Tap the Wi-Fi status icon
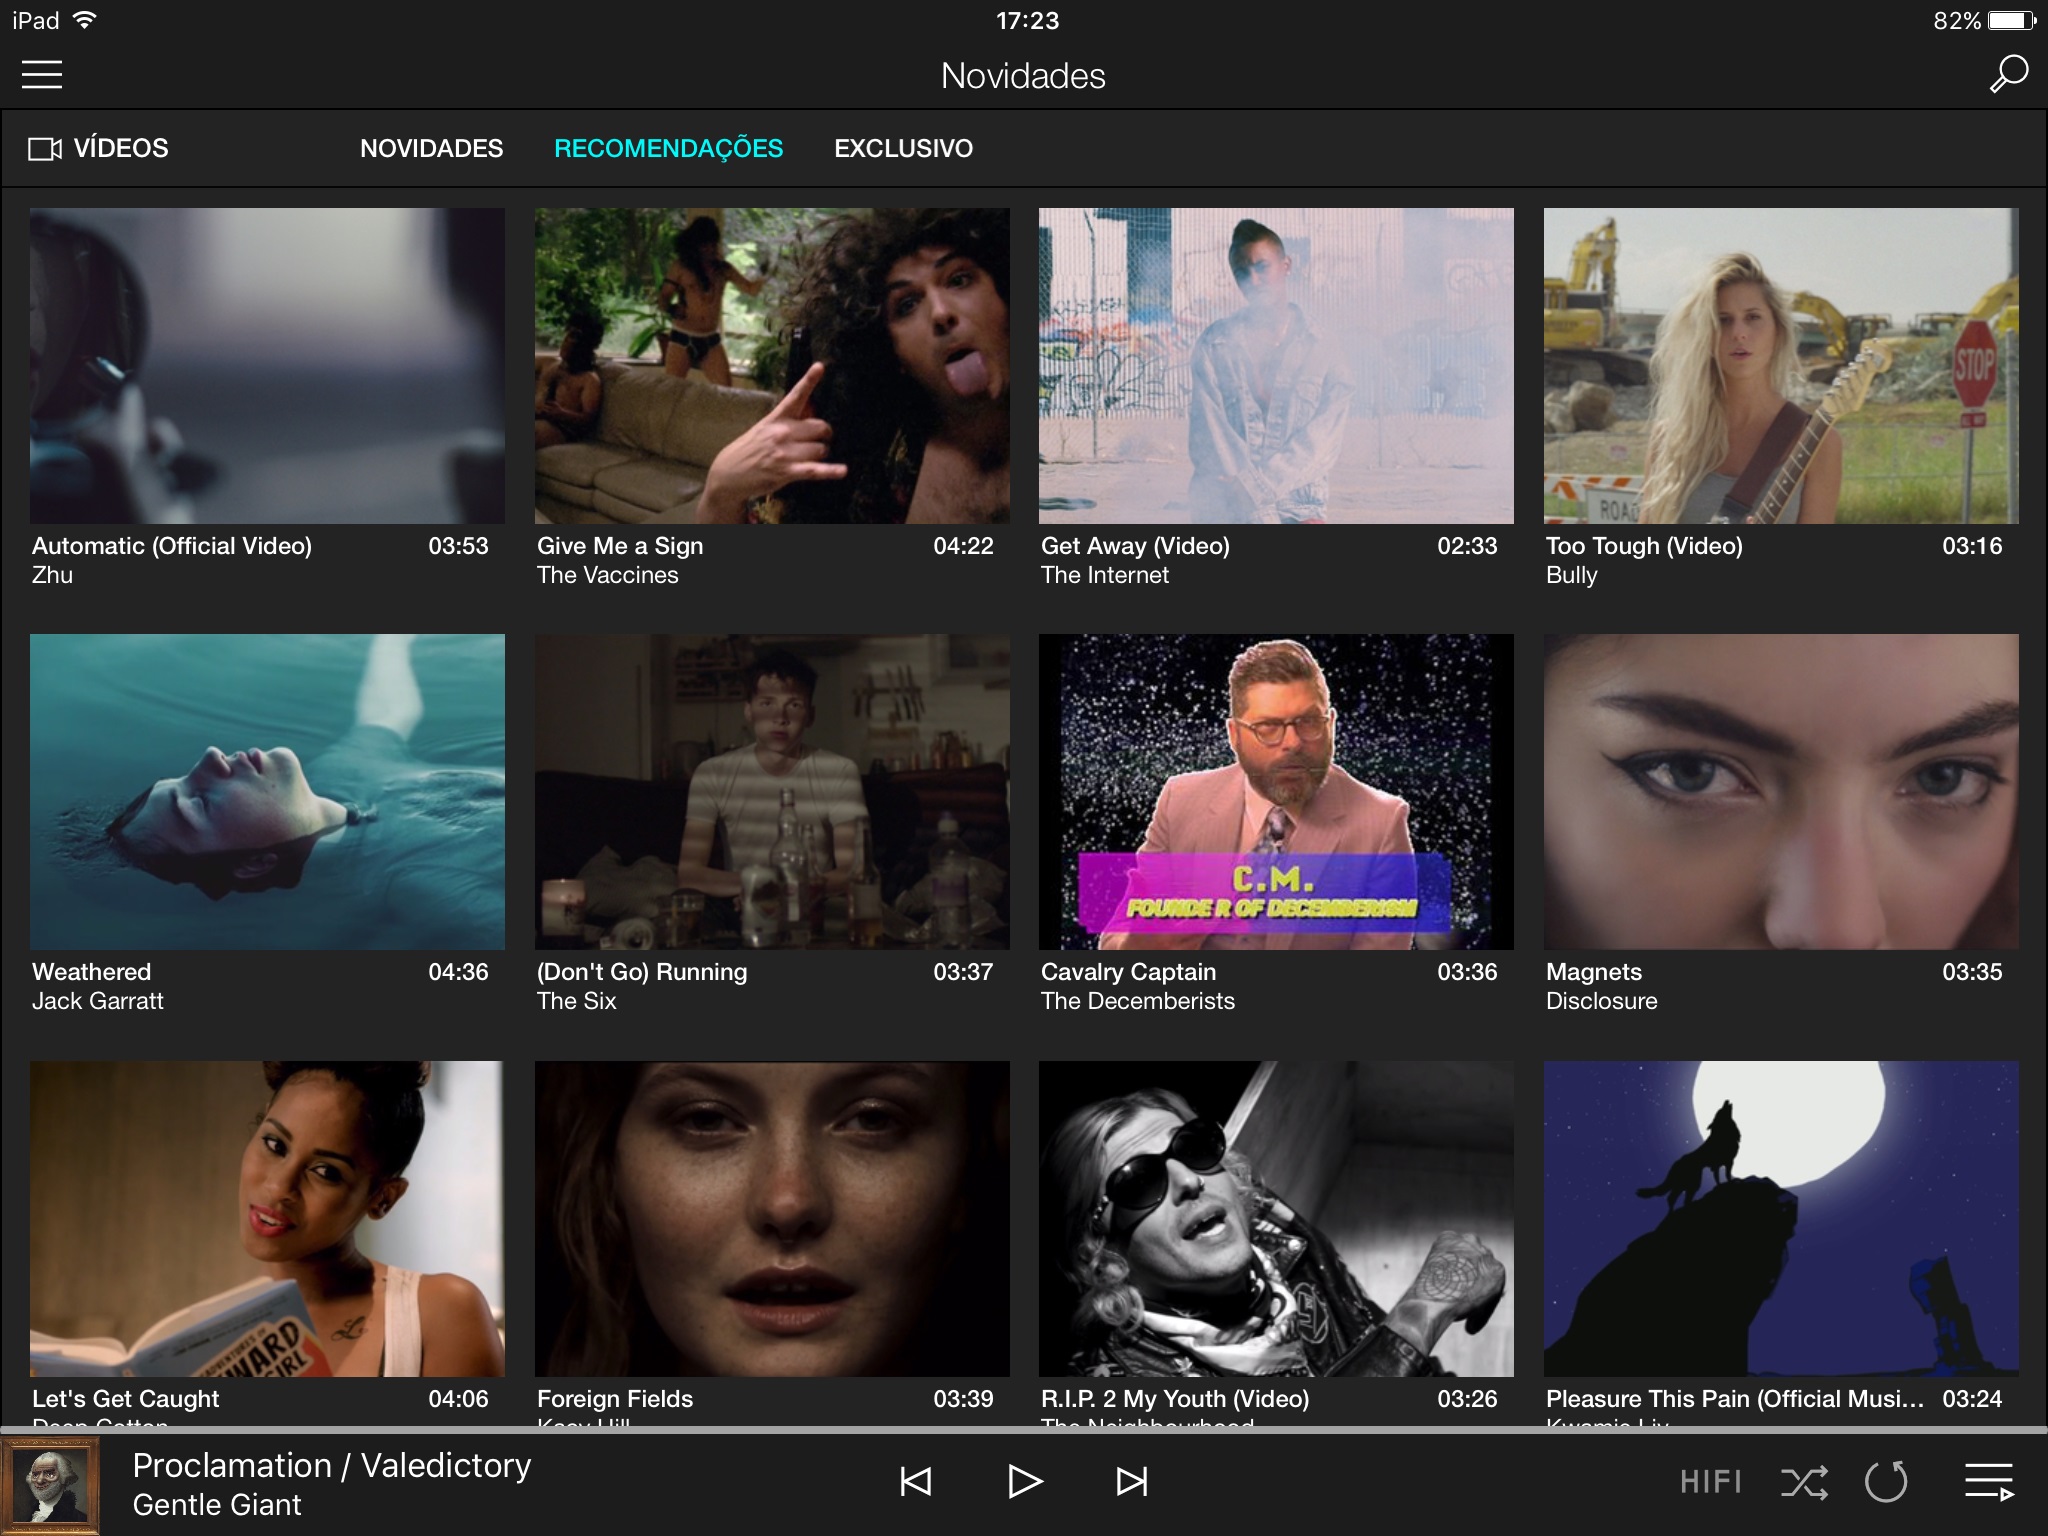The width and height of the screenshot is (2048, 1536). tap(85, 20)
